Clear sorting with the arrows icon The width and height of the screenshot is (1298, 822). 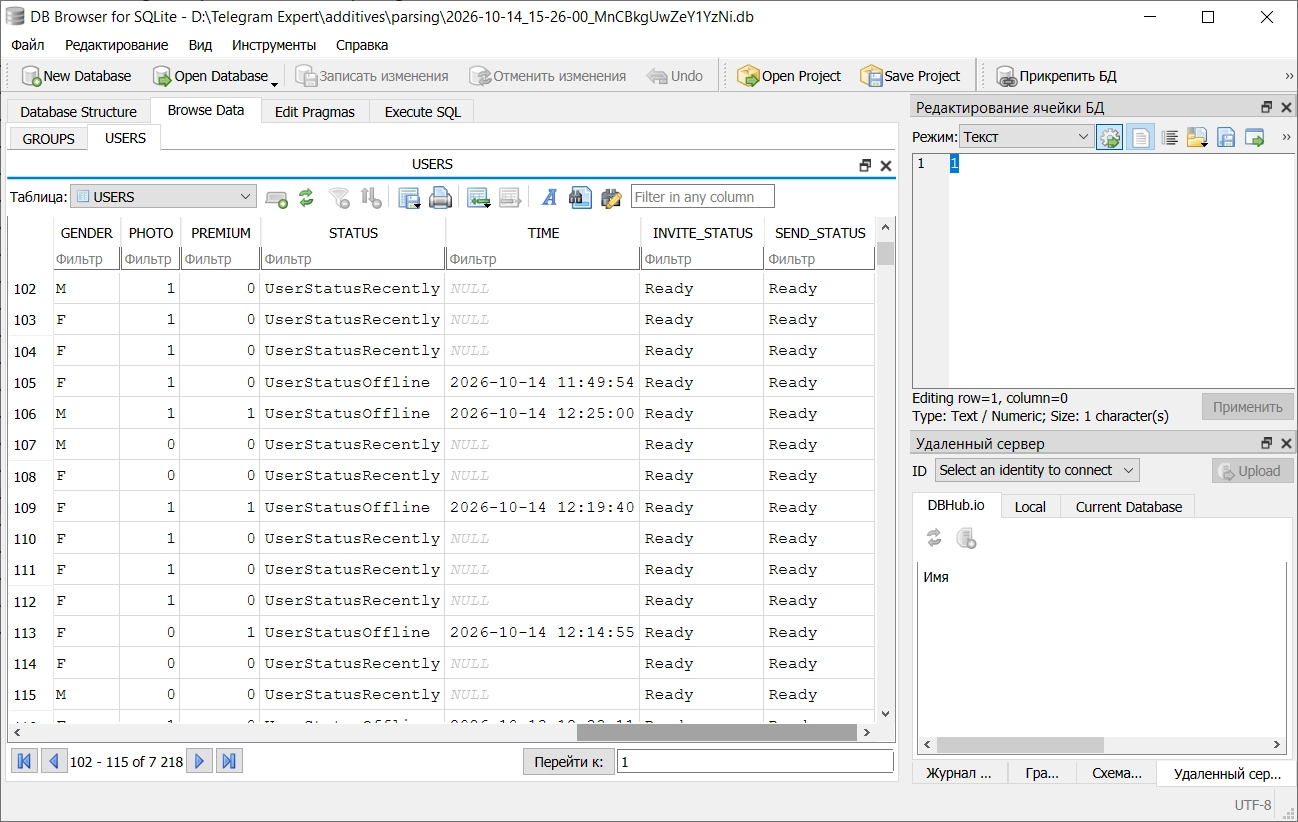[371, 198]
